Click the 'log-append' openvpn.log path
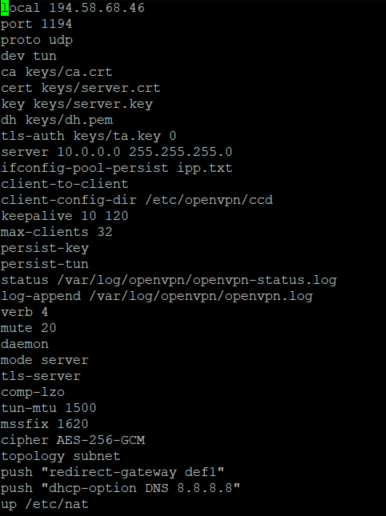The width and height of the screenshot is (386, 516). tap(201, 296)
